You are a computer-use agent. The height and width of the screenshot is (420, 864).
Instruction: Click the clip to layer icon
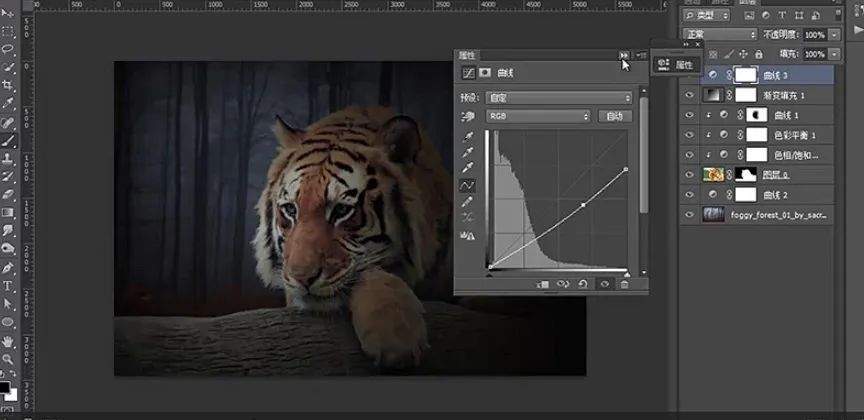pyautogui.click(x=543, y=284)
